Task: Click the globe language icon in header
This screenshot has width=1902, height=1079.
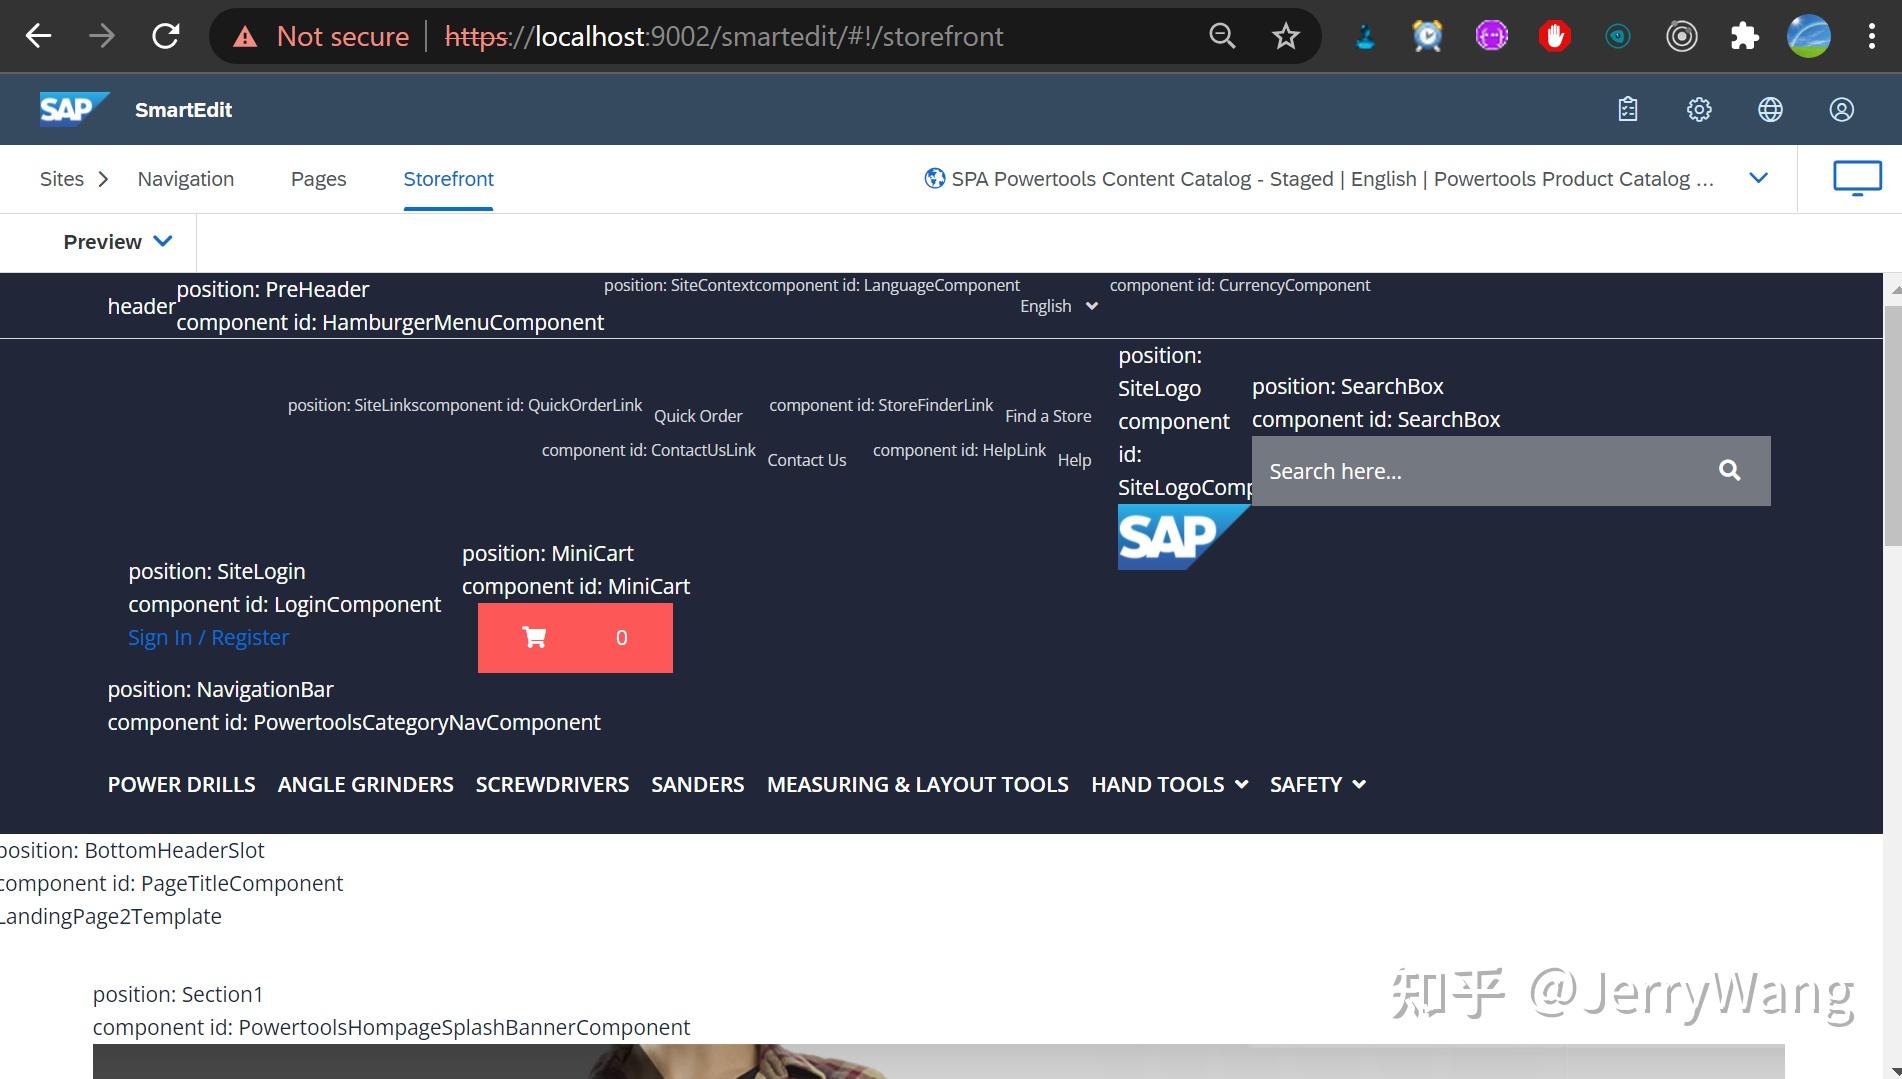Action: pos(1770,109)
